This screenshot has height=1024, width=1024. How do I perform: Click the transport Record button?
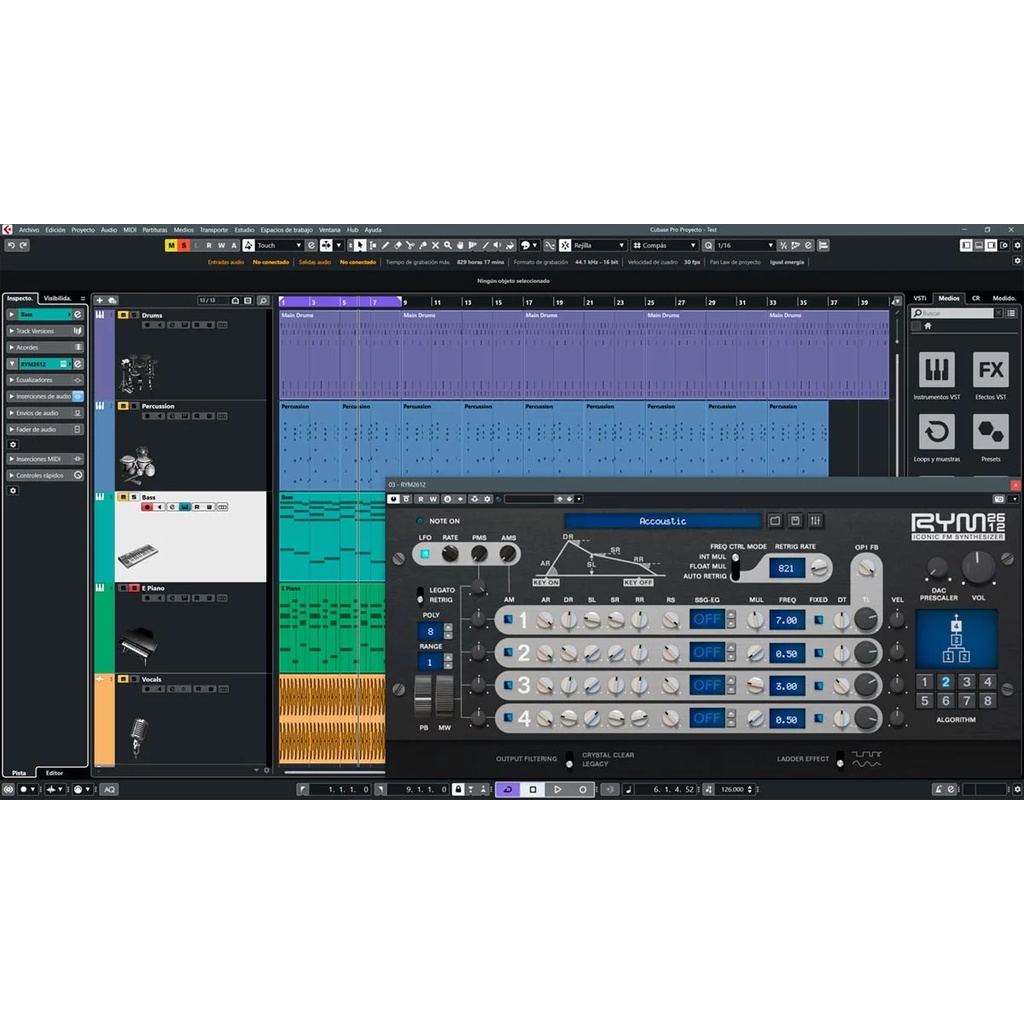point(583,790)
